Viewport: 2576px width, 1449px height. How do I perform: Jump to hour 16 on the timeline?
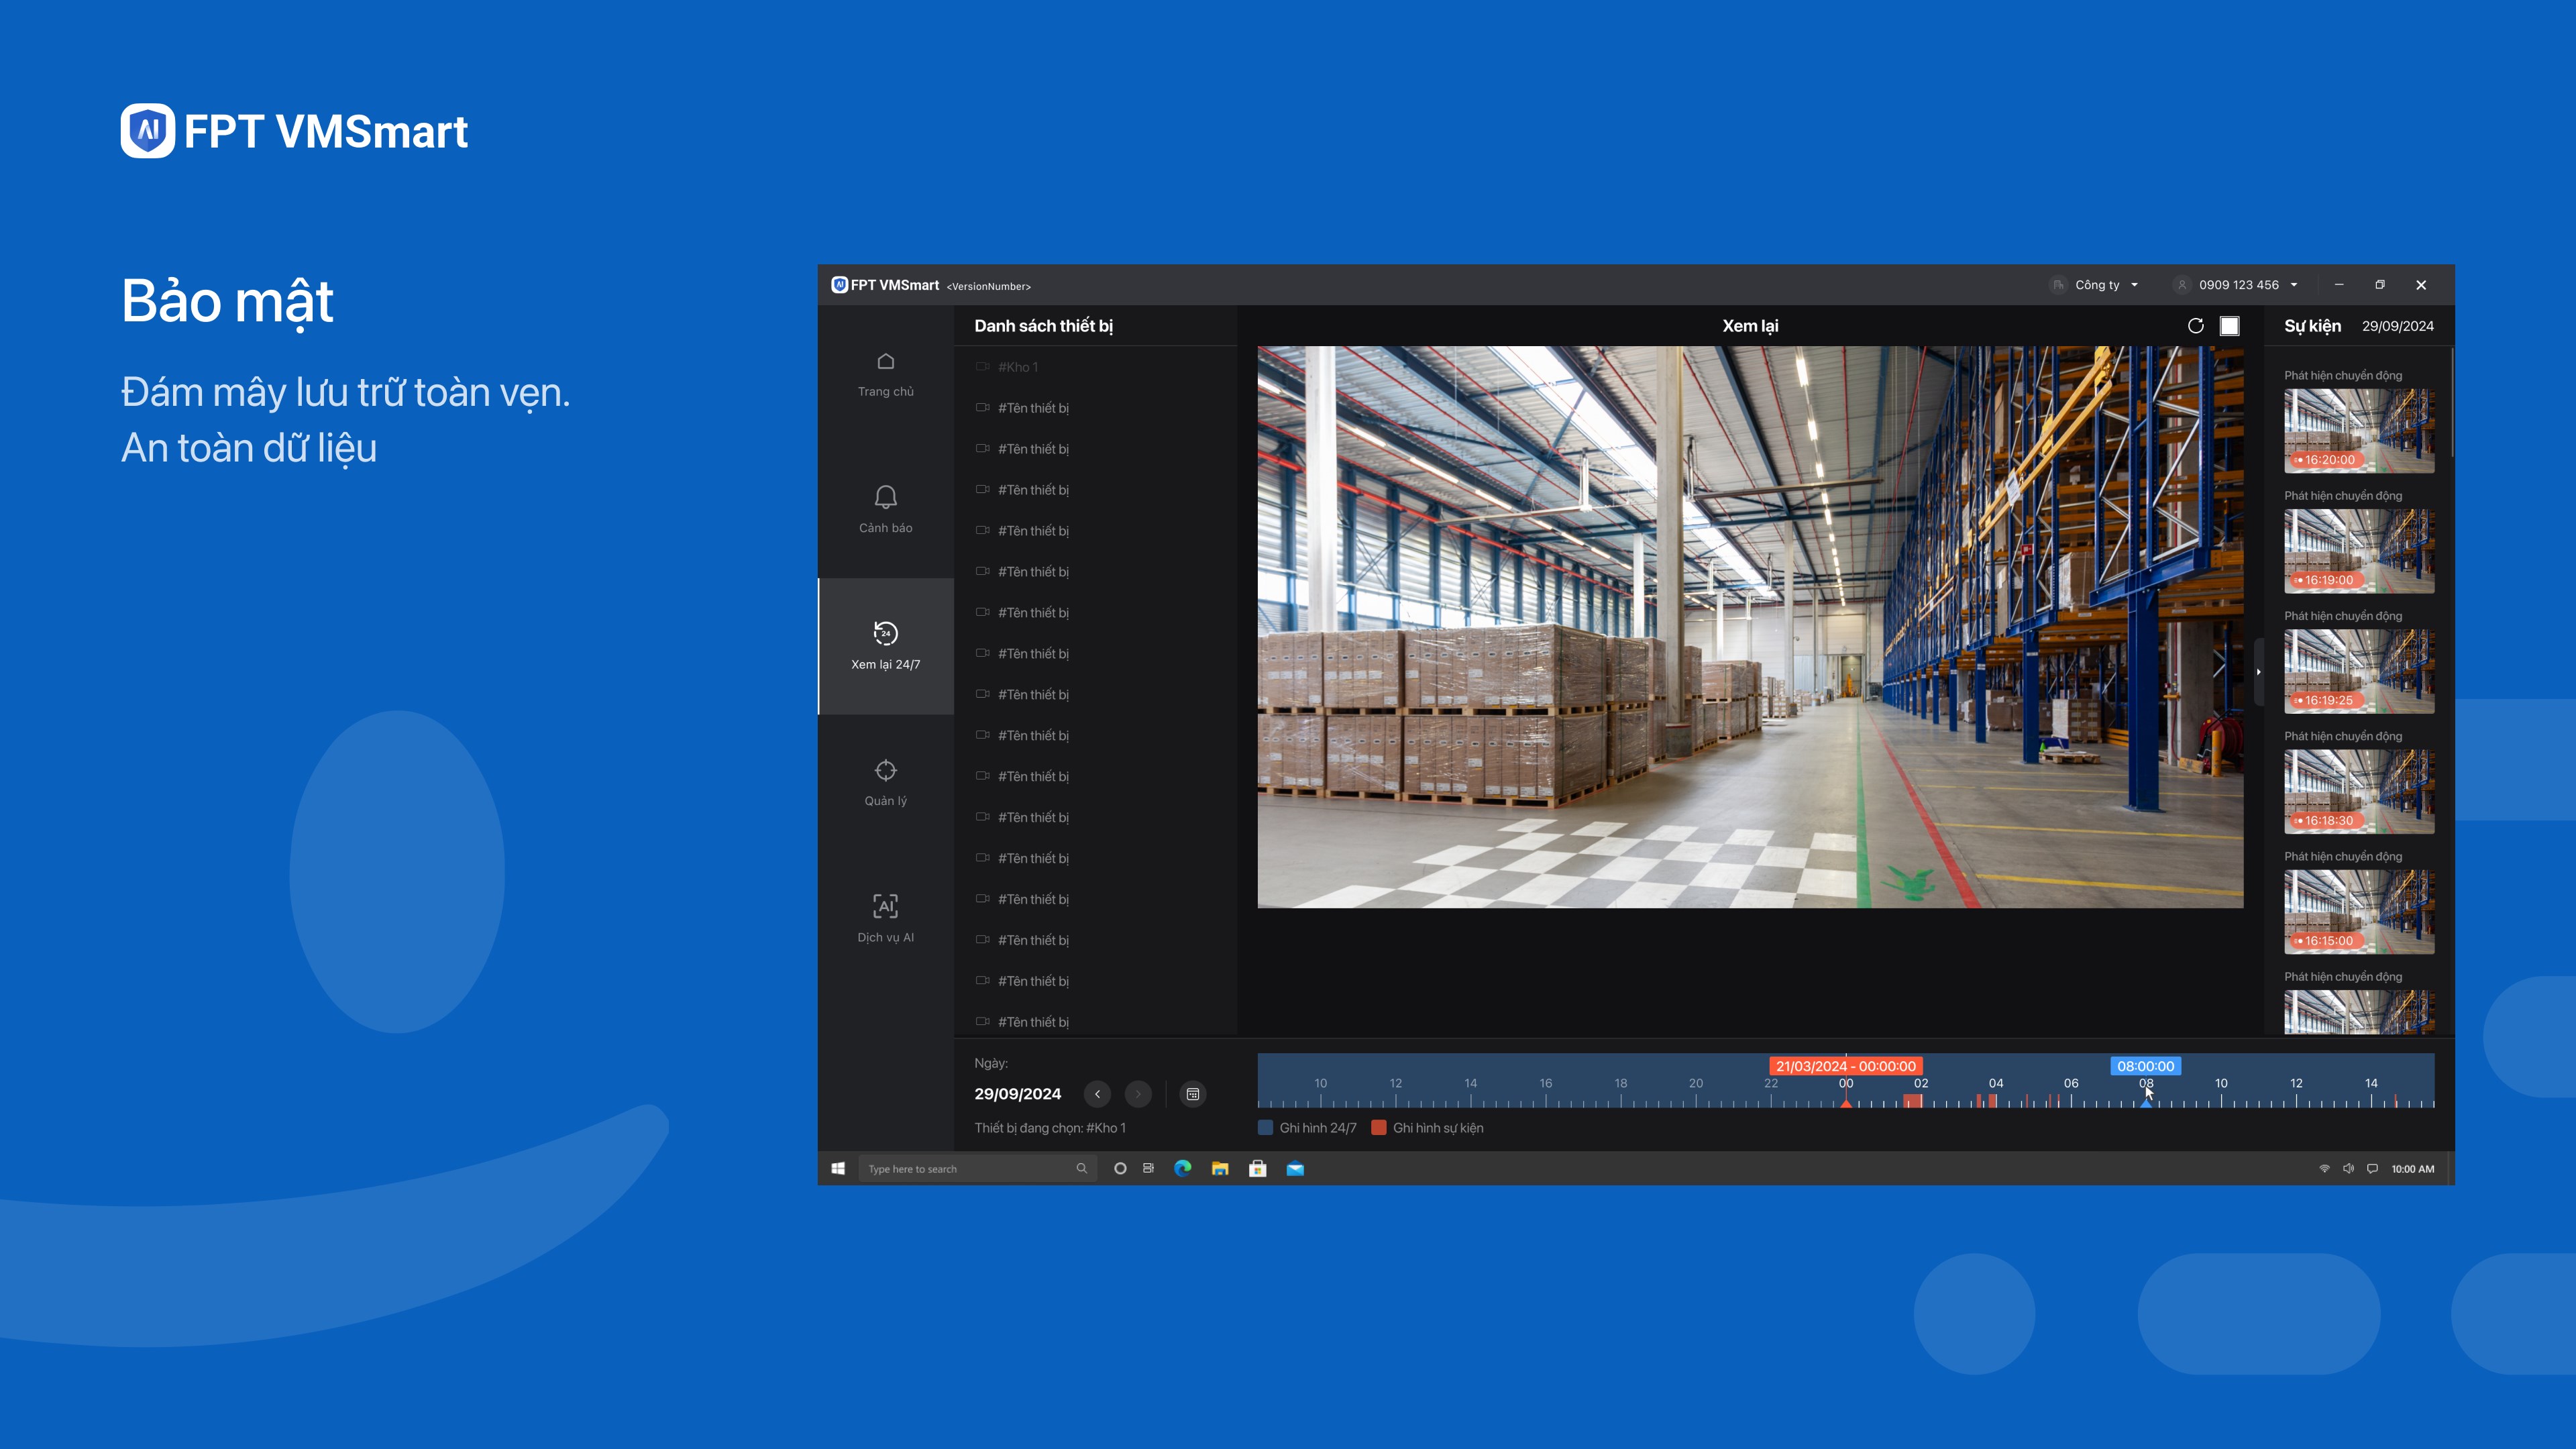1545,1083
